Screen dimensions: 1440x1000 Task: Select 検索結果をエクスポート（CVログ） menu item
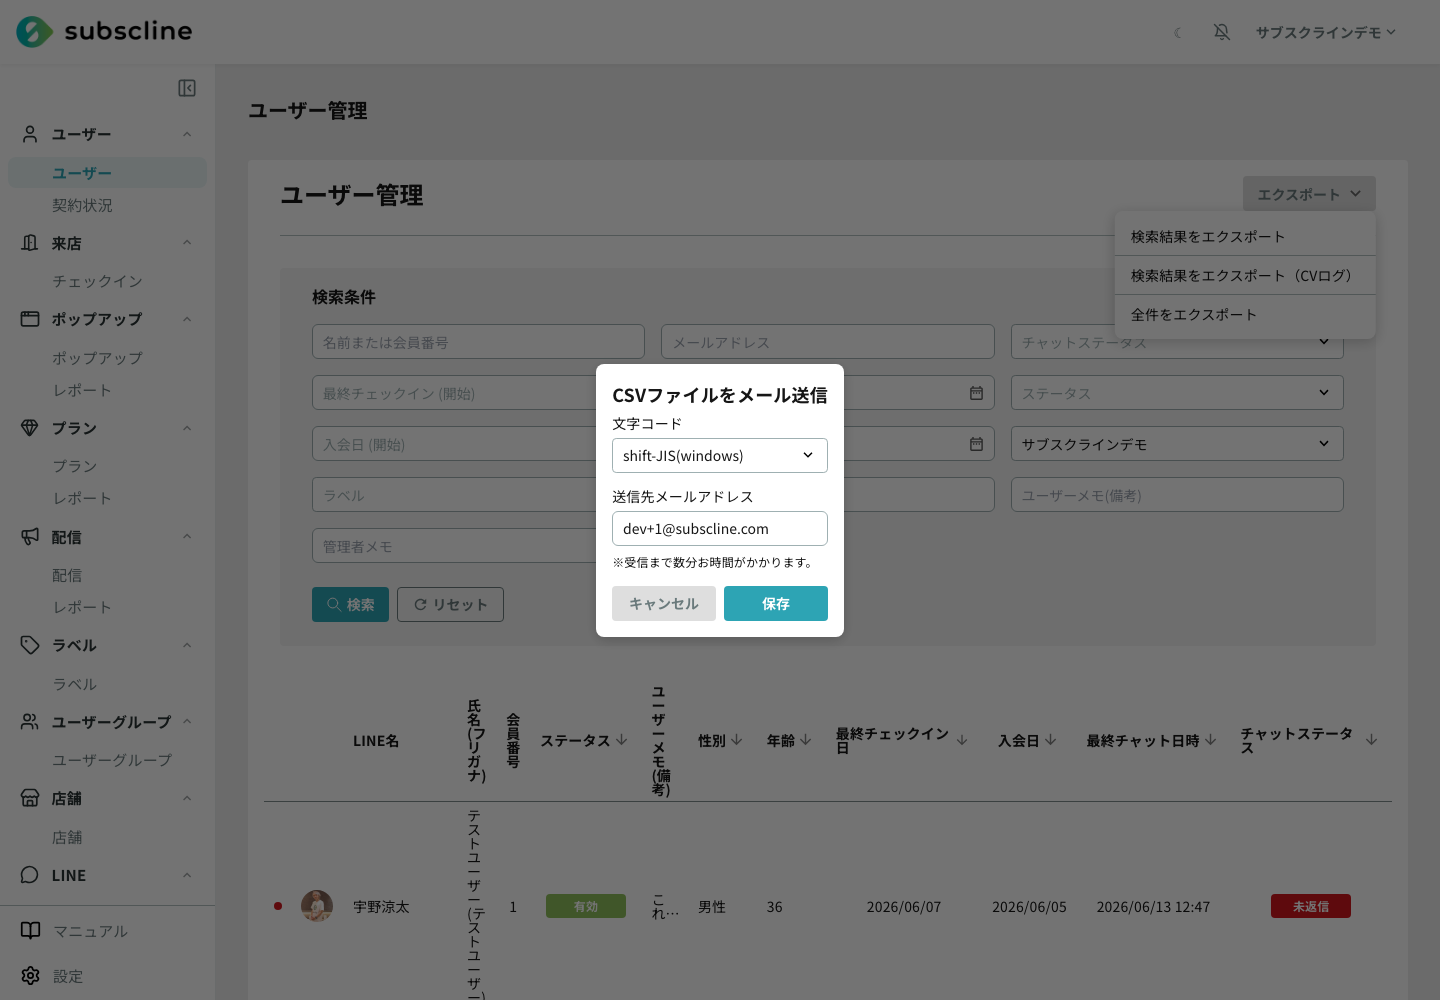pos(1245,275)
